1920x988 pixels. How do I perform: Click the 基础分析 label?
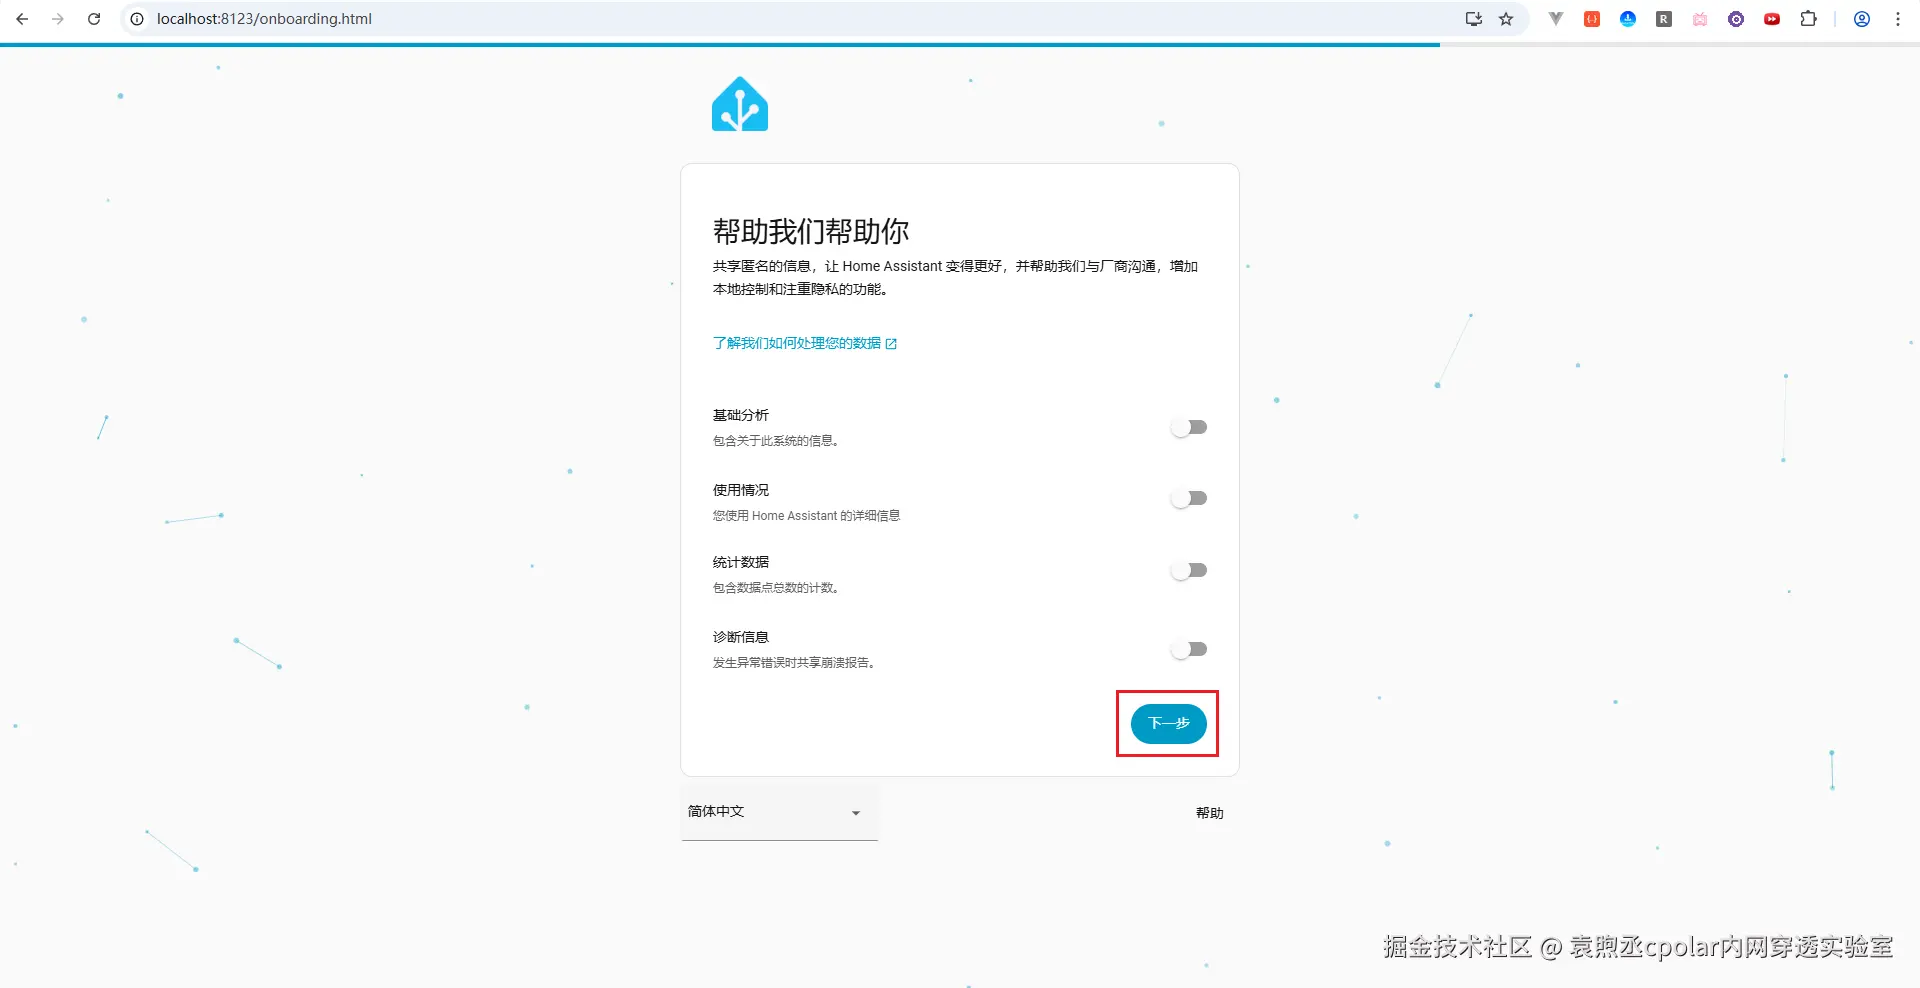tap(741, 415)
